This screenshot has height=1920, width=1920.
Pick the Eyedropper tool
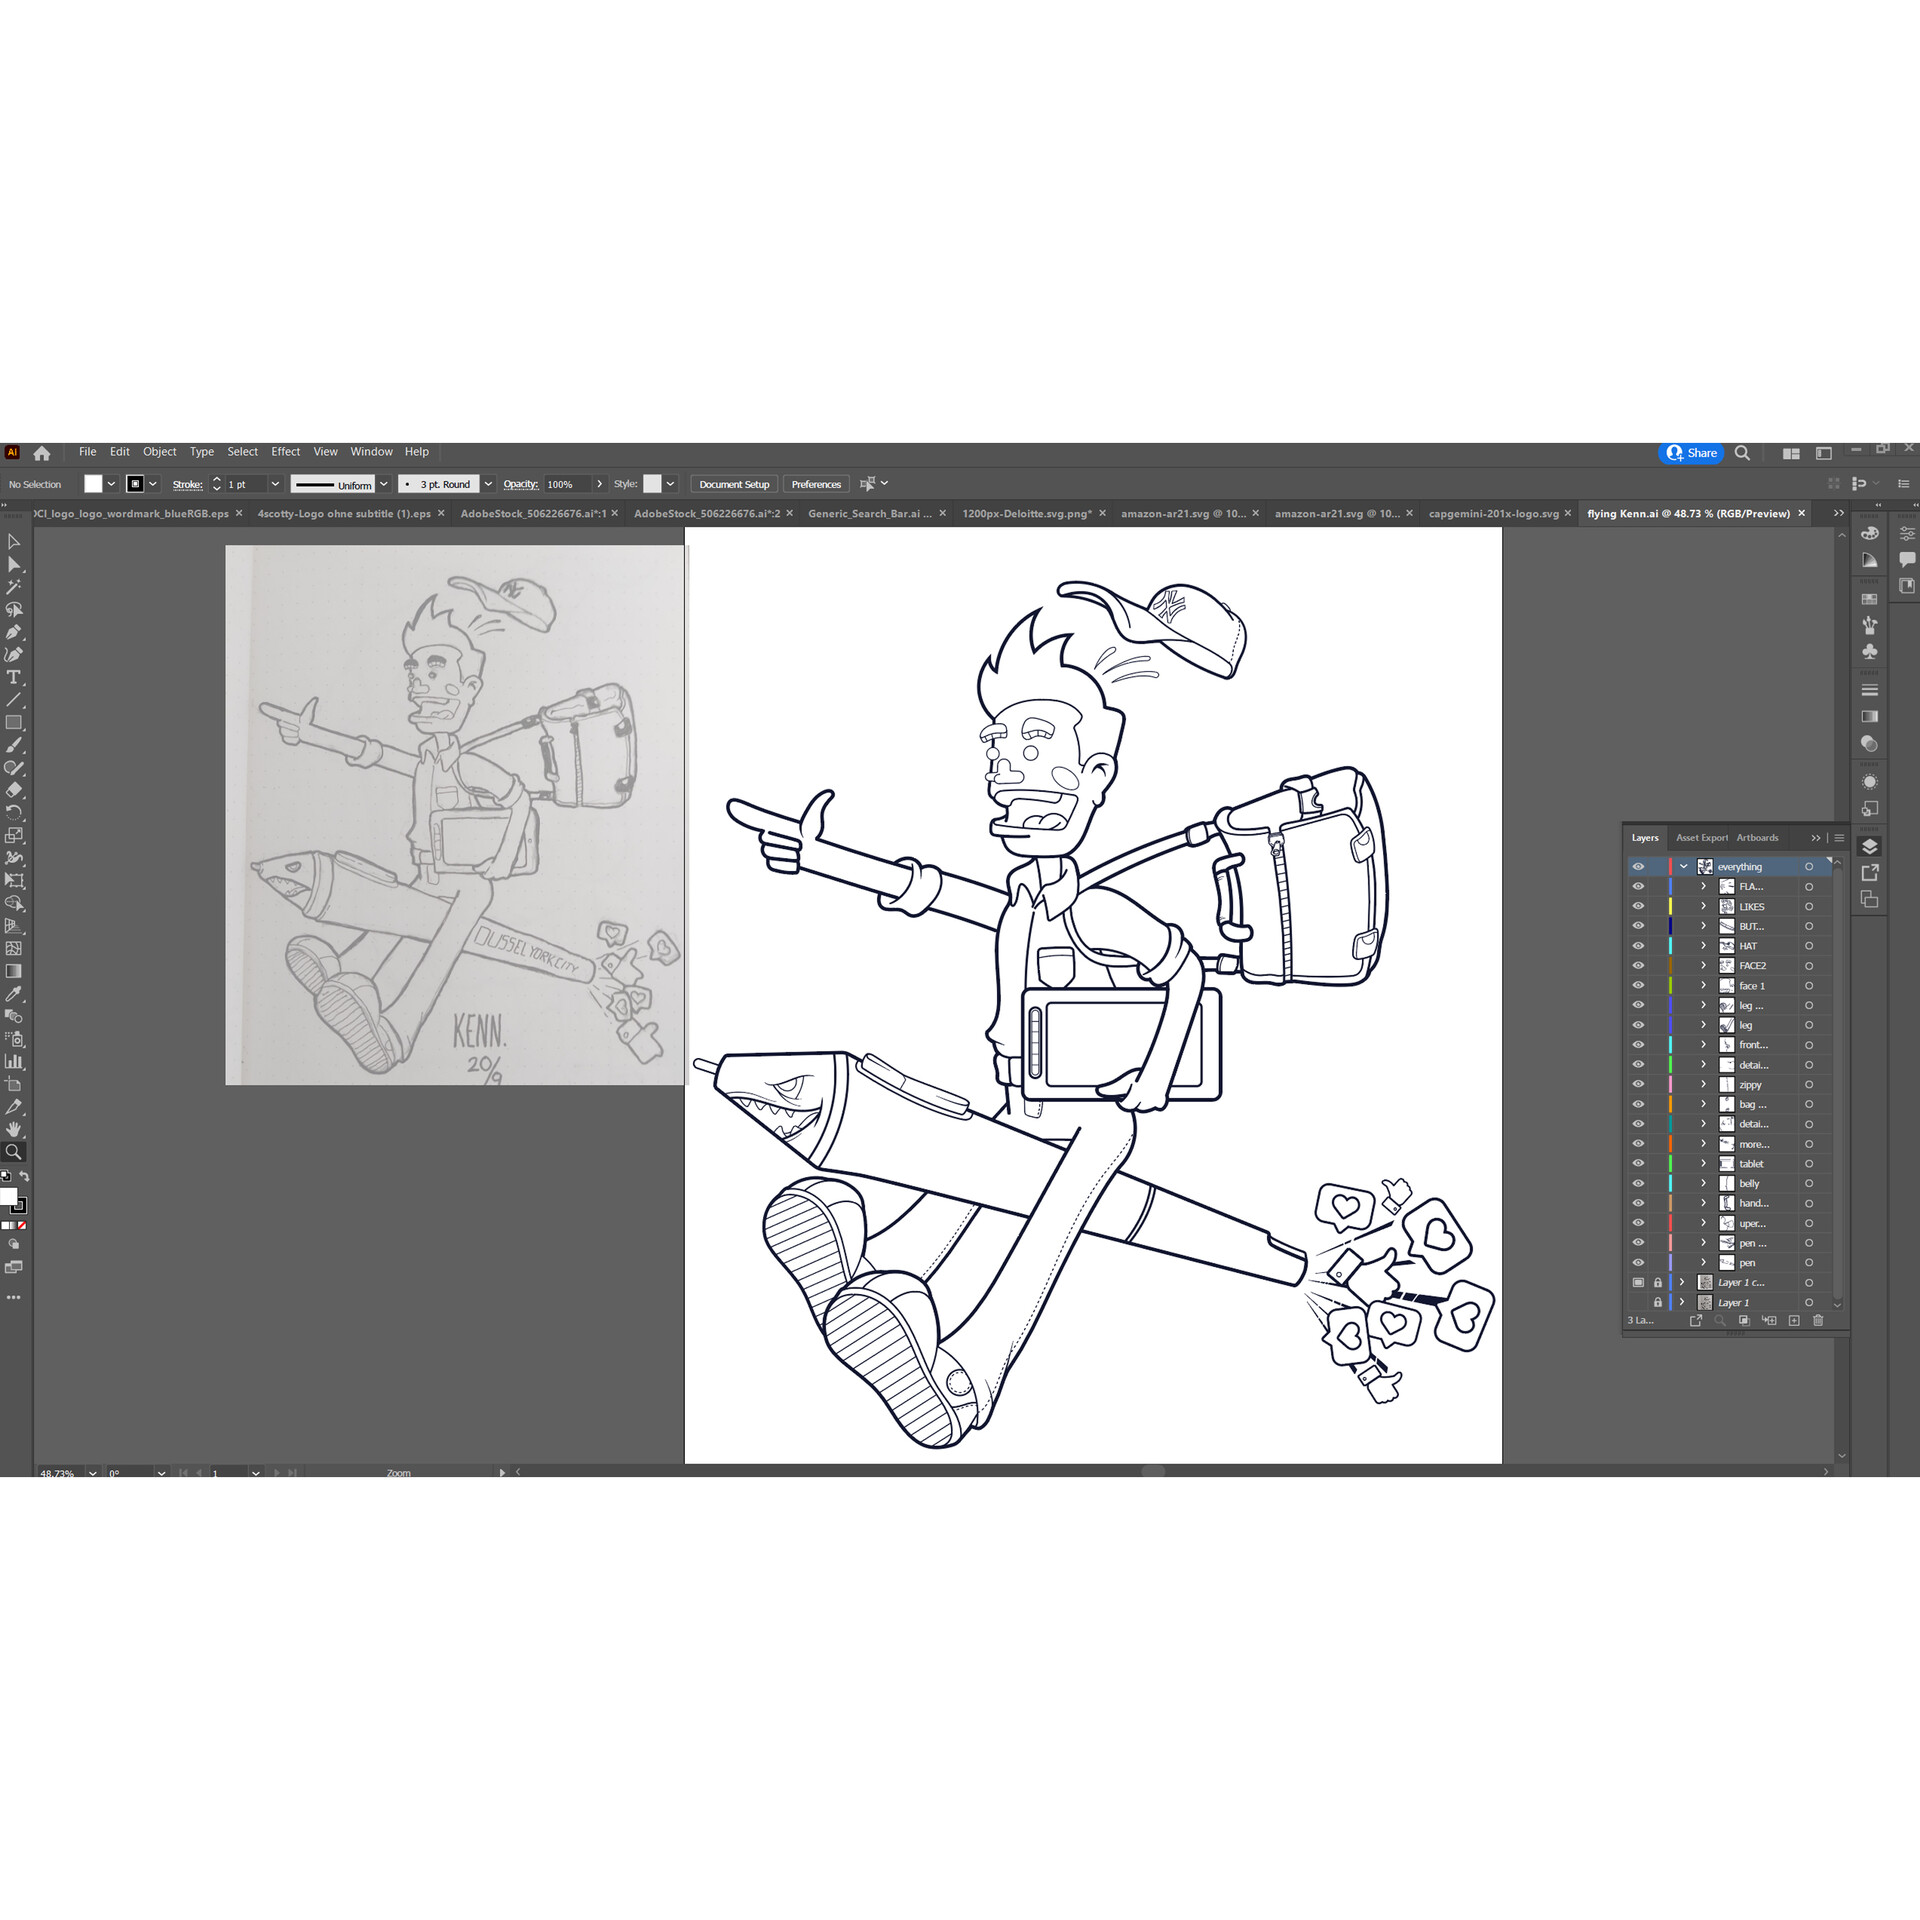tap(14, 994)
